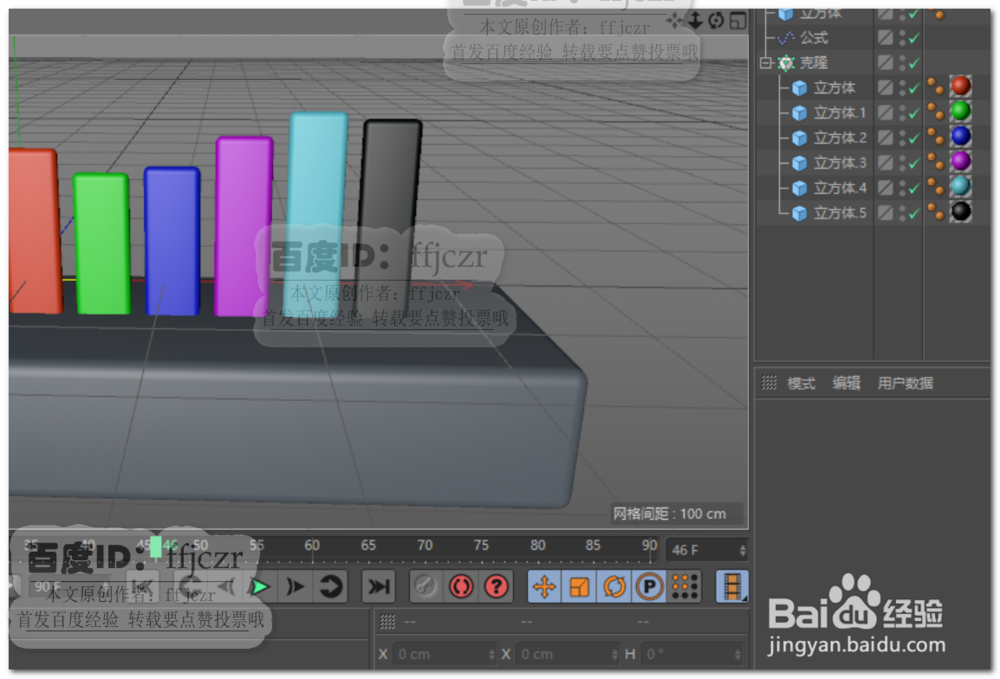Toggle visibility dots of 克隆

coord(902,62)
